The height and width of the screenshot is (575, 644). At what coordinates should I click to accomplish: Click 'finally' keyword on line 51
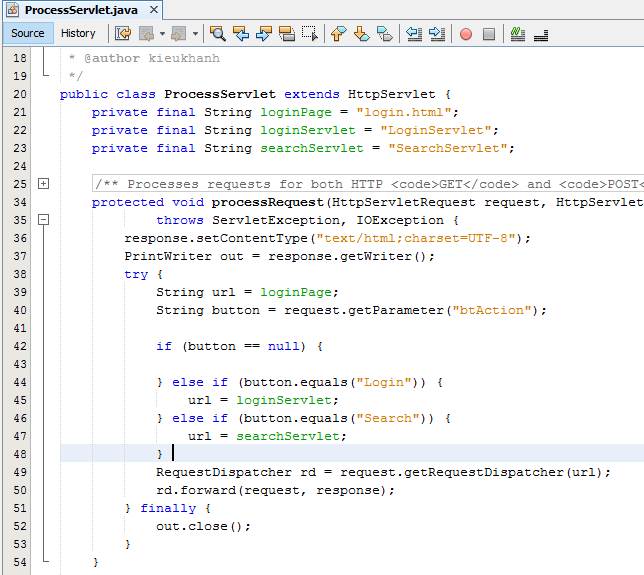tap(168, 508)
